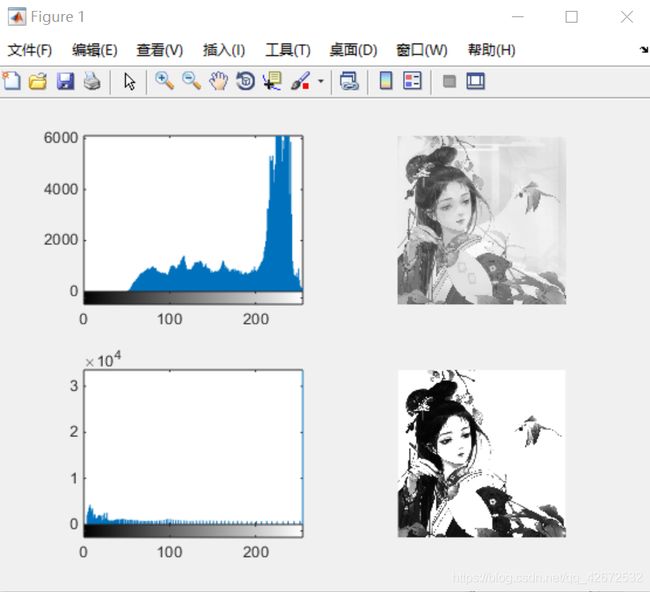Select the Data Cursor tool
Screen dimensions: 650x592
272,81
